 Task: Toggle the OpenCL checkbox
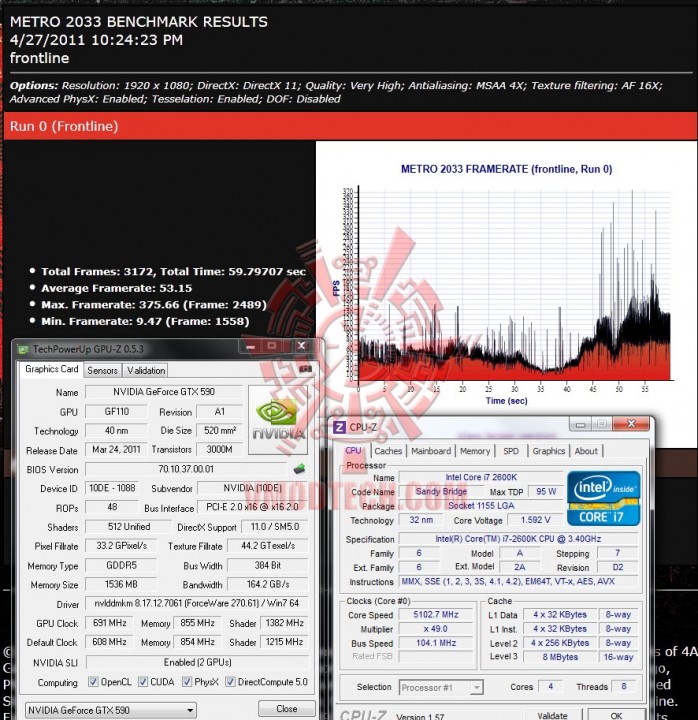(x=93, y=681)
